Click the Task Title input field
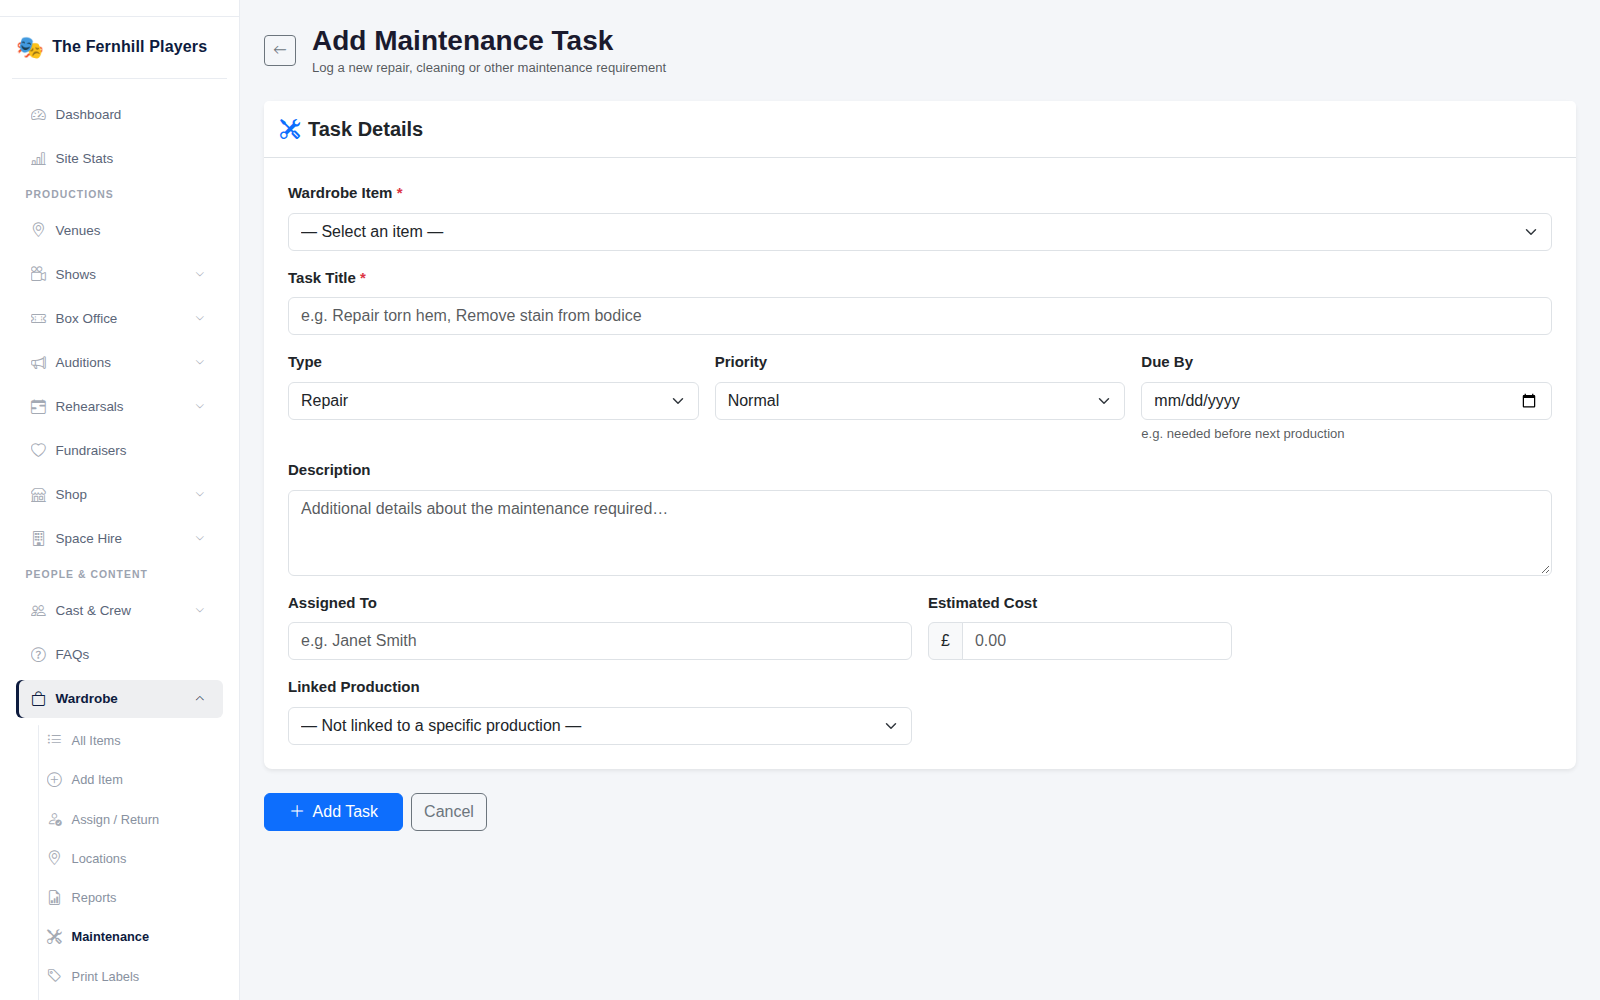 (x=920, y=316)
